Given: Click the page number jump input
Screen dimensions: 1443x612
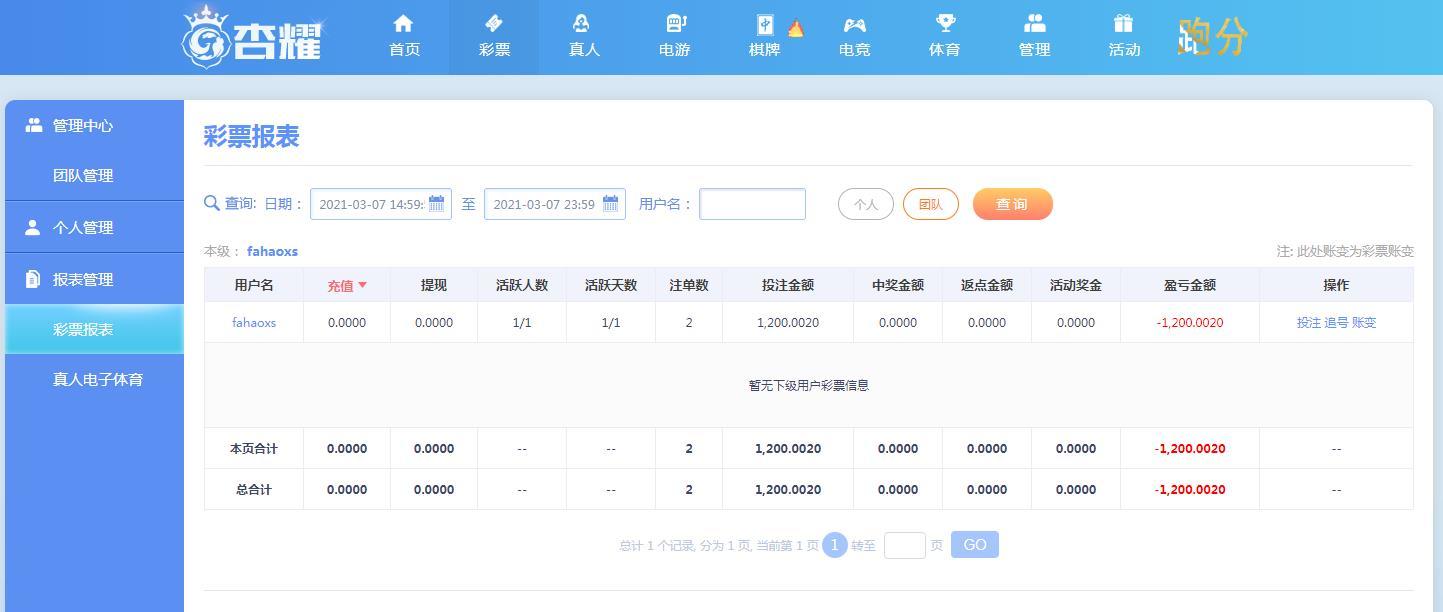Looking at the screenshot, I should coord(905,545).
